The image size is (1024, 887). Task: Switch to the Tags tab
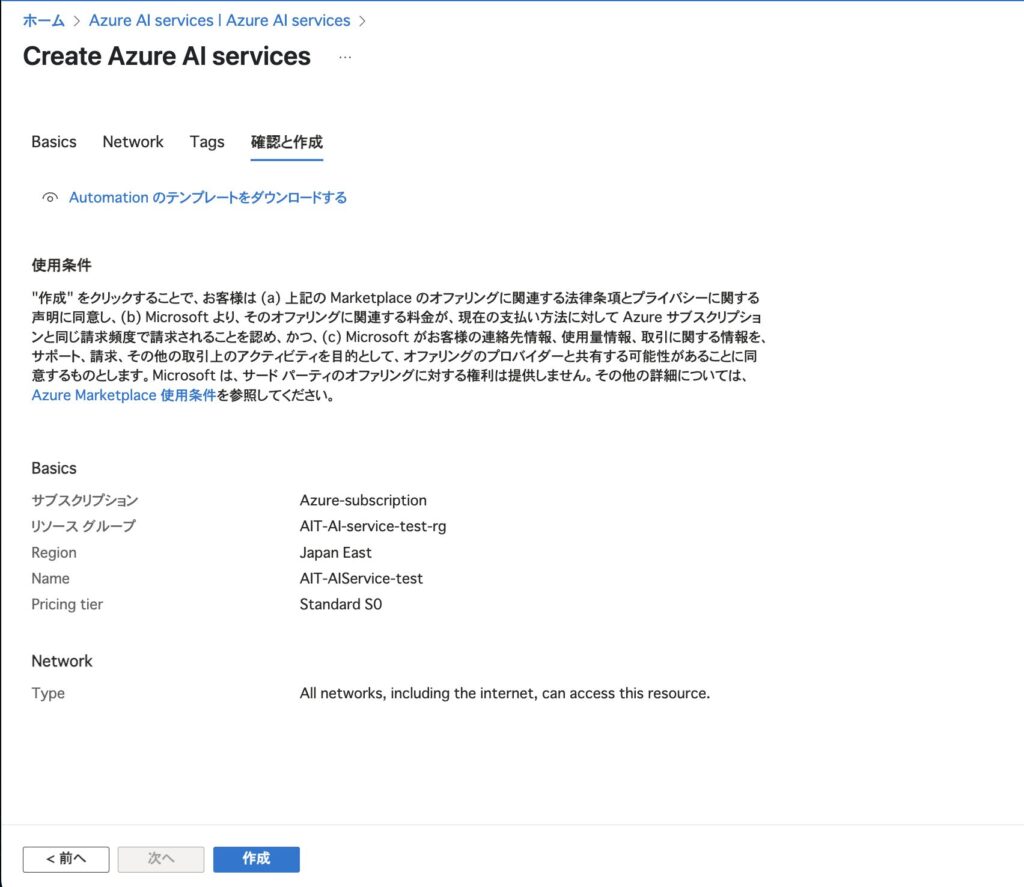207,142
